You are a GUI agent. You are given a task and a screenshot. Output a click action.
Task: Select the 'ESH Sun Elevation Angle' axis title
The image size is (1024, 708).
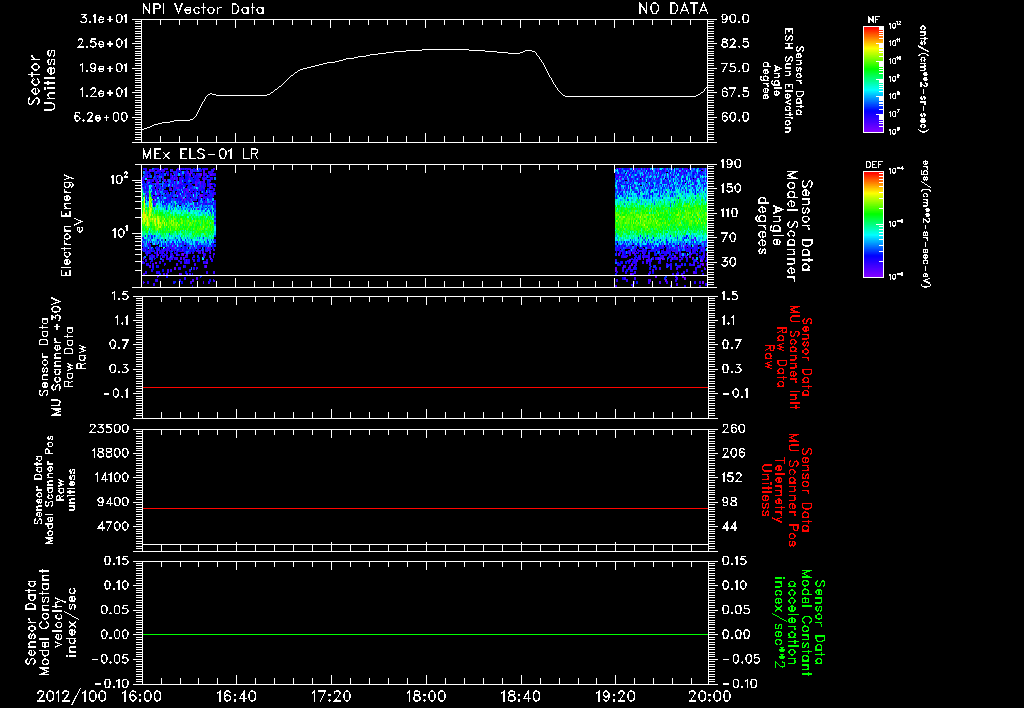tap(783, 80)
